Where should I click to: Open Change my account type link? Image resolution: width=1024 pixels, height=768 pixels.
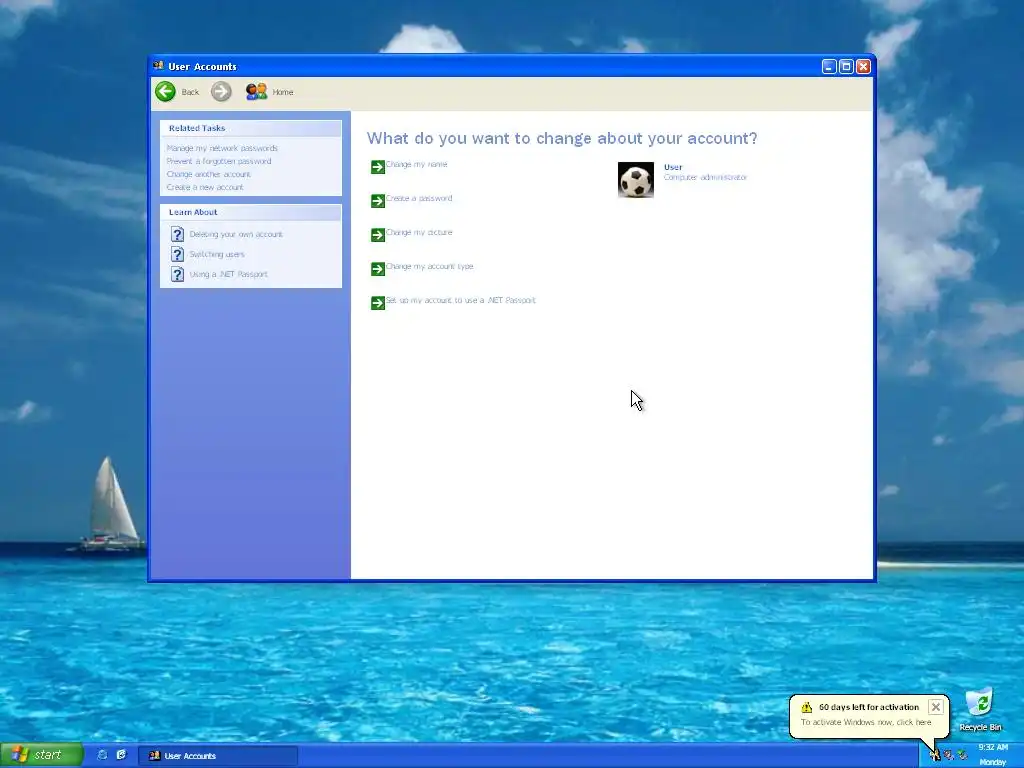coord(430,266)
